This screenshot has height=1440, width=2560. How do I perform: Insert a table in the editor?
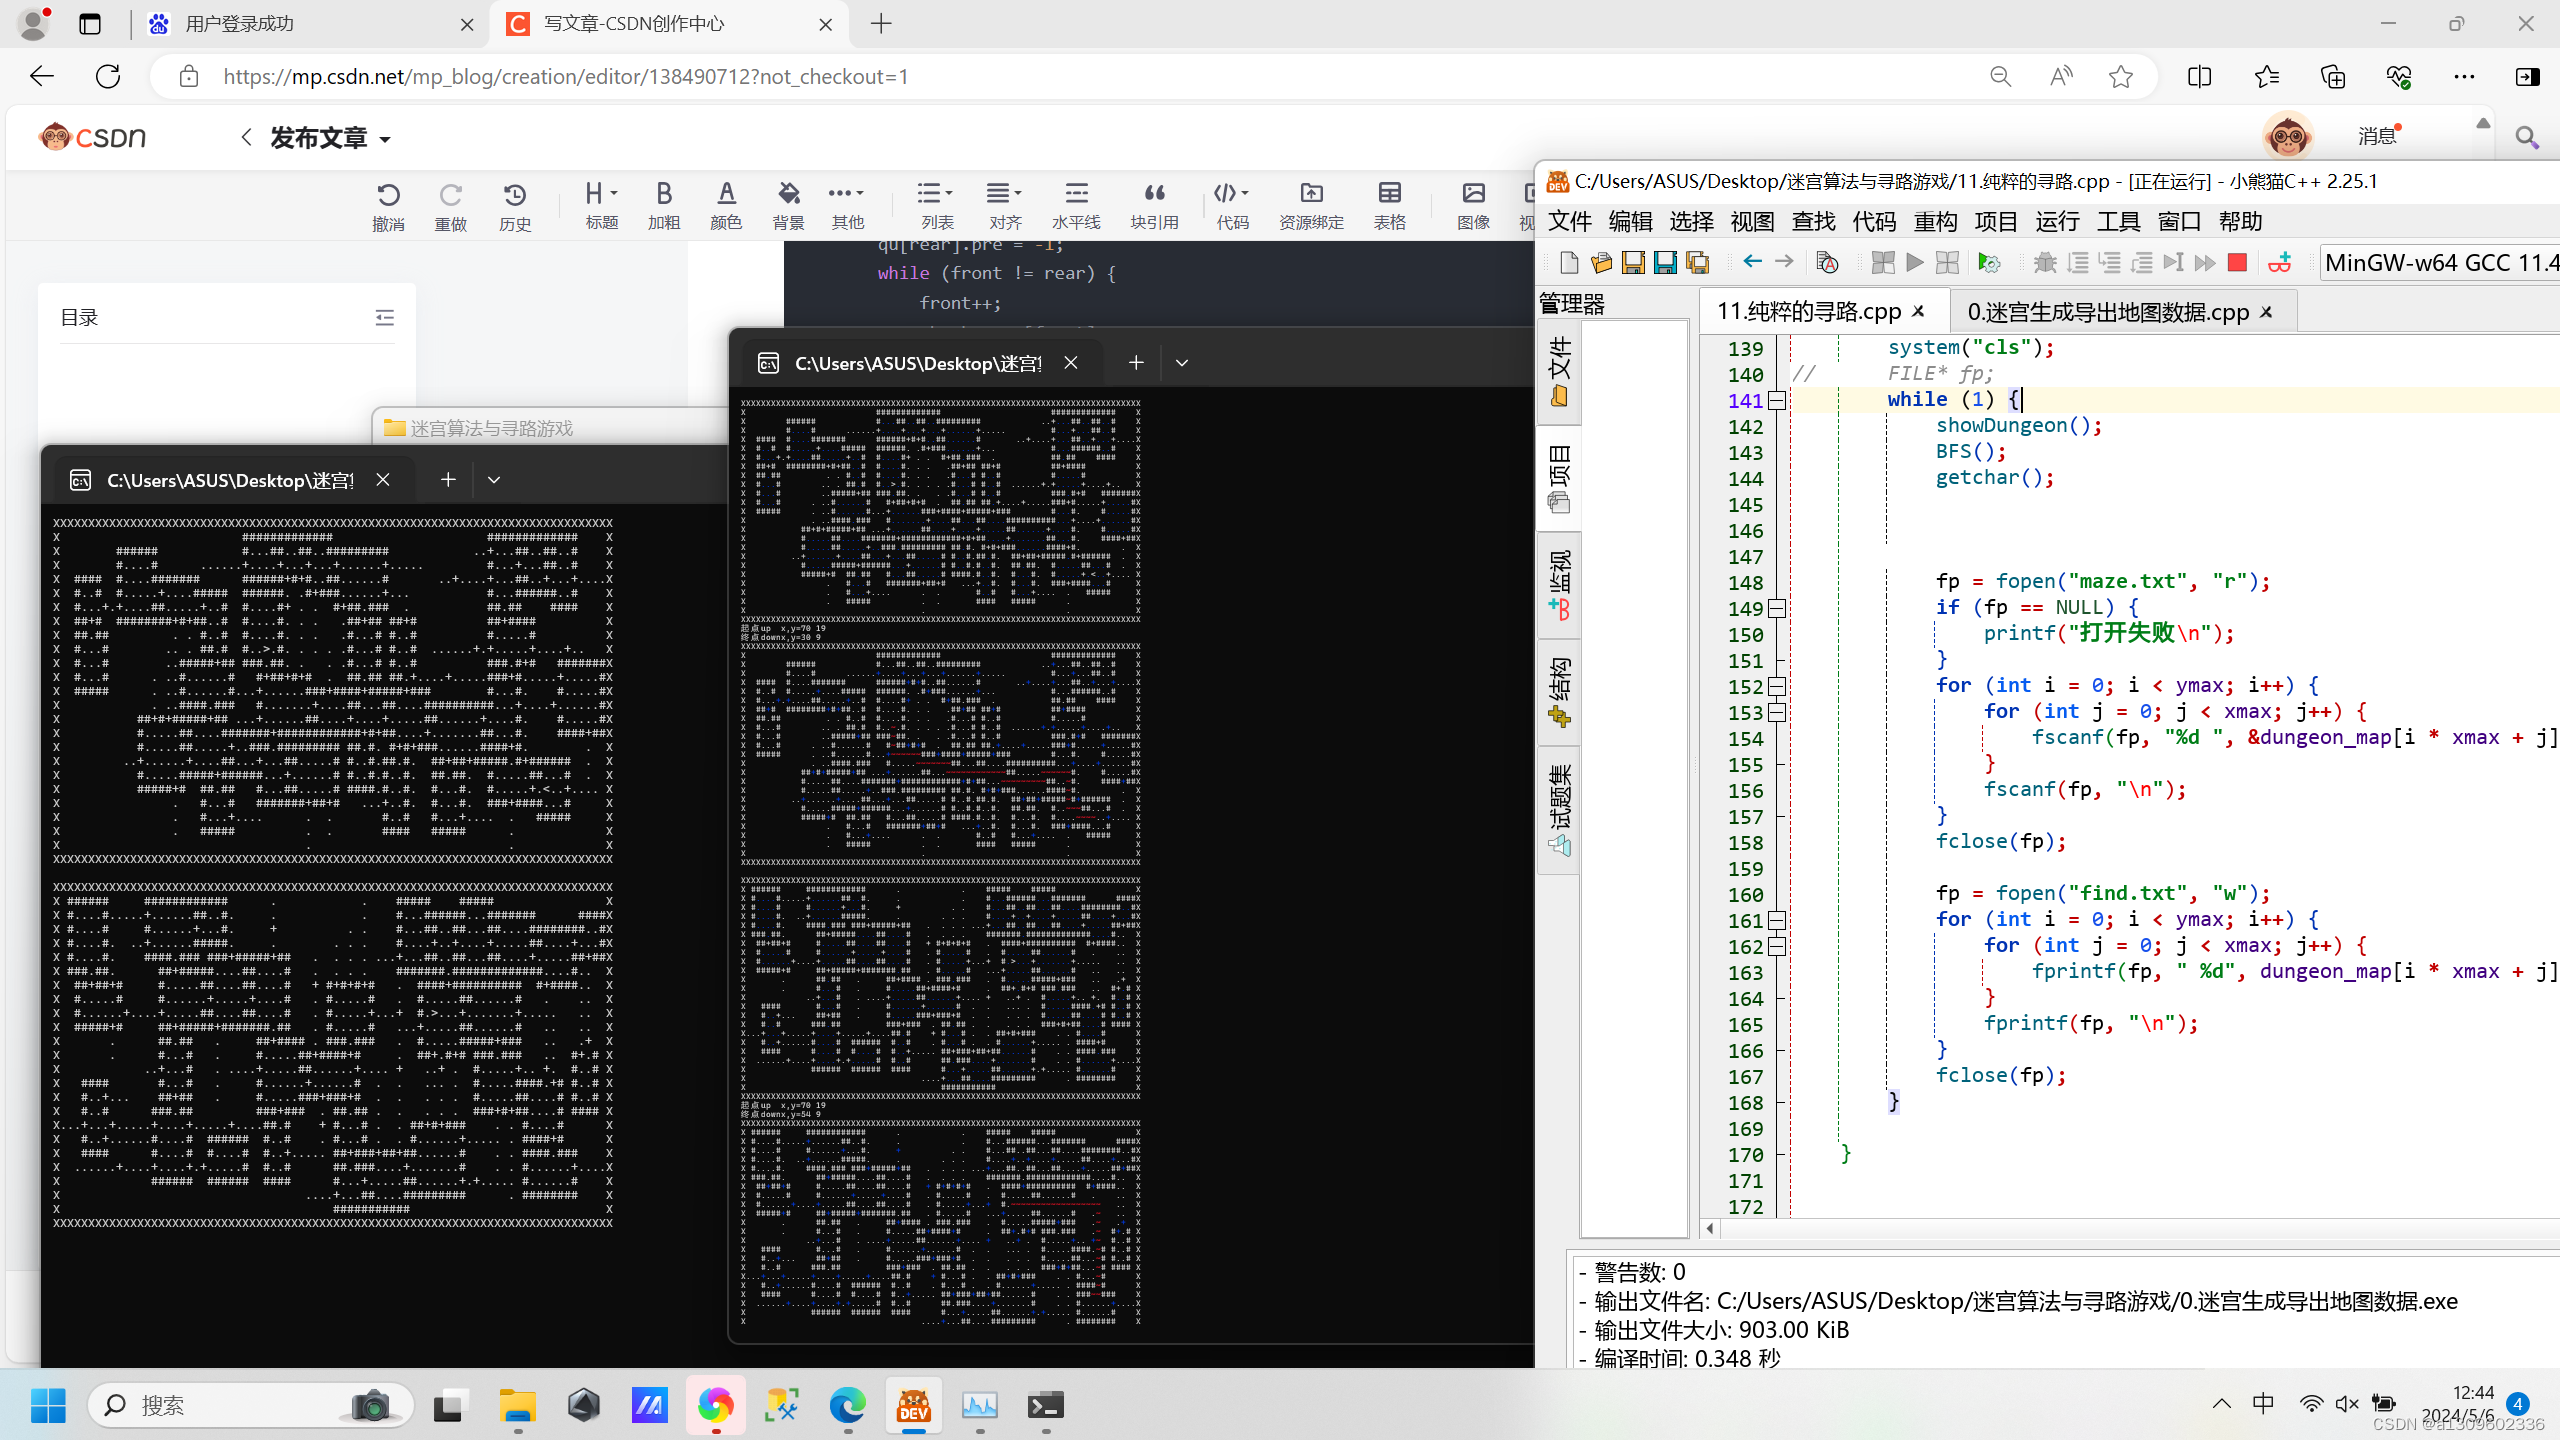point(1389,205)
